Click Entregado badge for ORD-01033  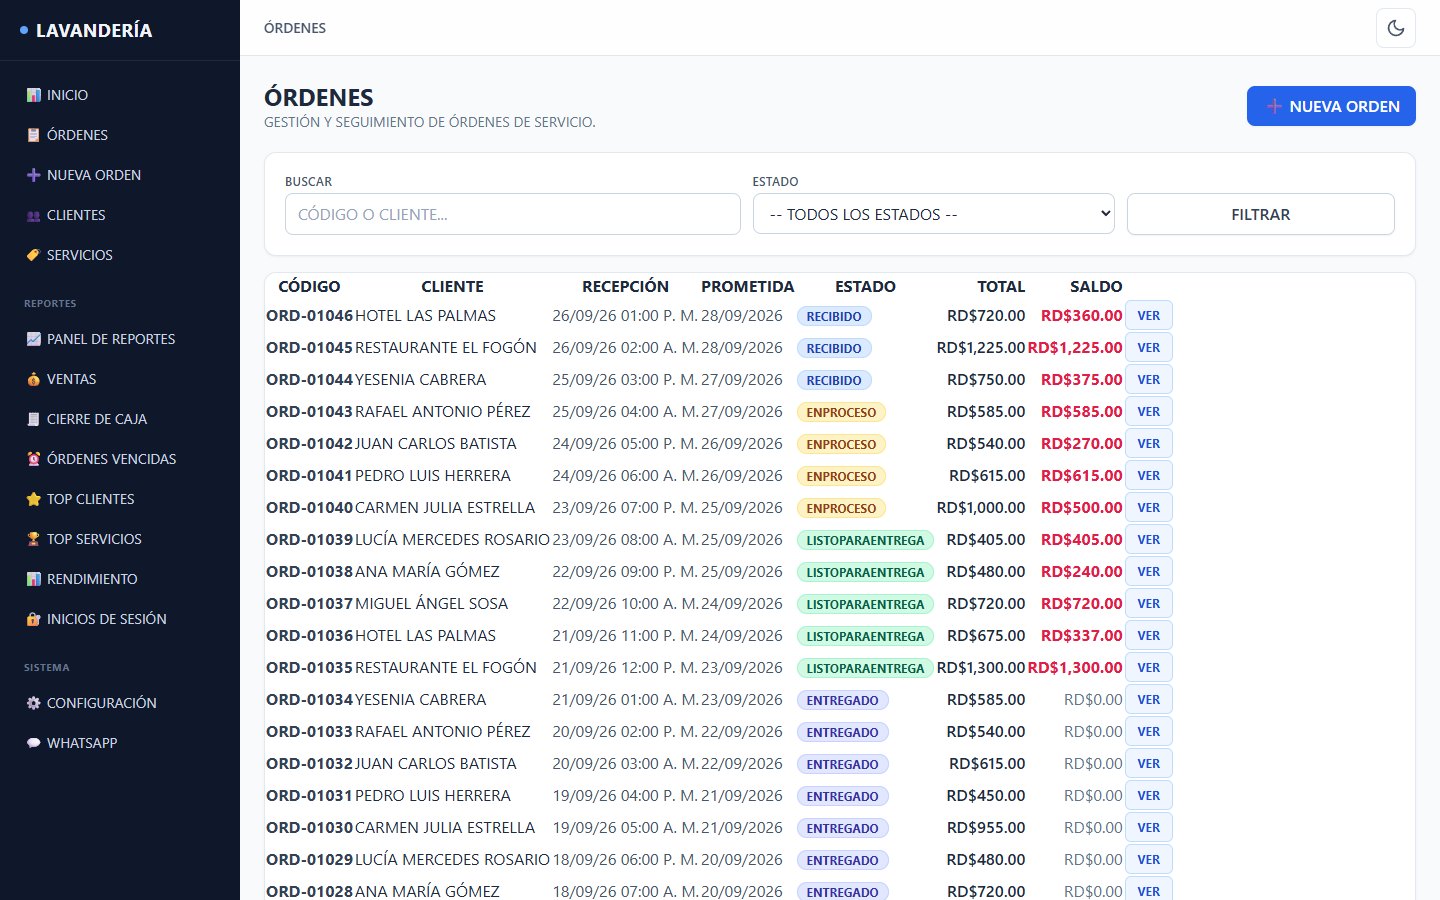843,732
